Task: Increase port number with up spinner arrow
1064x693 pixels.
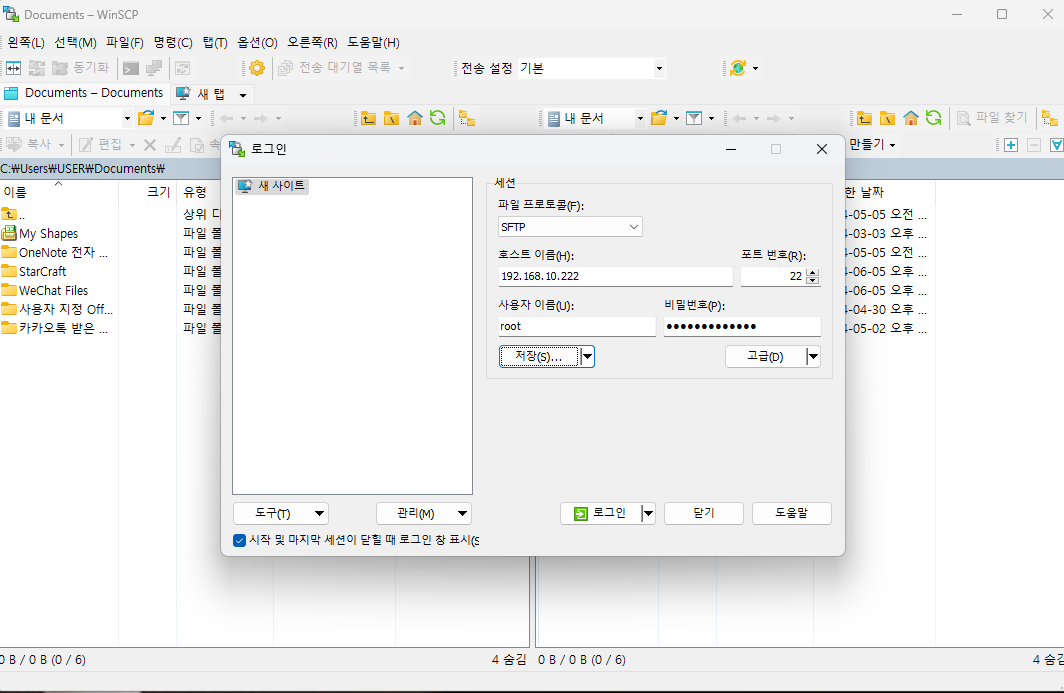Action: point(813,272)
